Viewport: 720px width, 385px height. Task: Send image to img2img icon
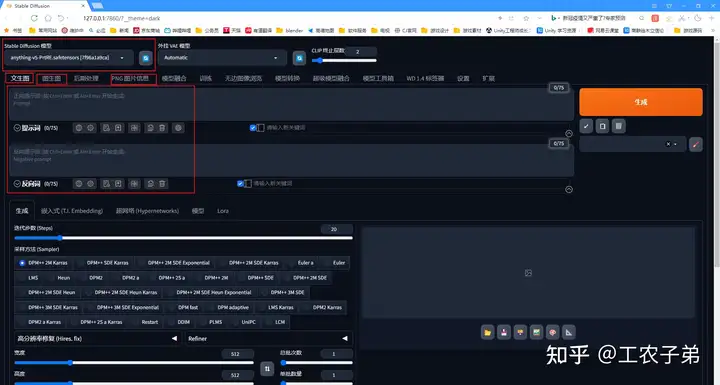point(536,332)
